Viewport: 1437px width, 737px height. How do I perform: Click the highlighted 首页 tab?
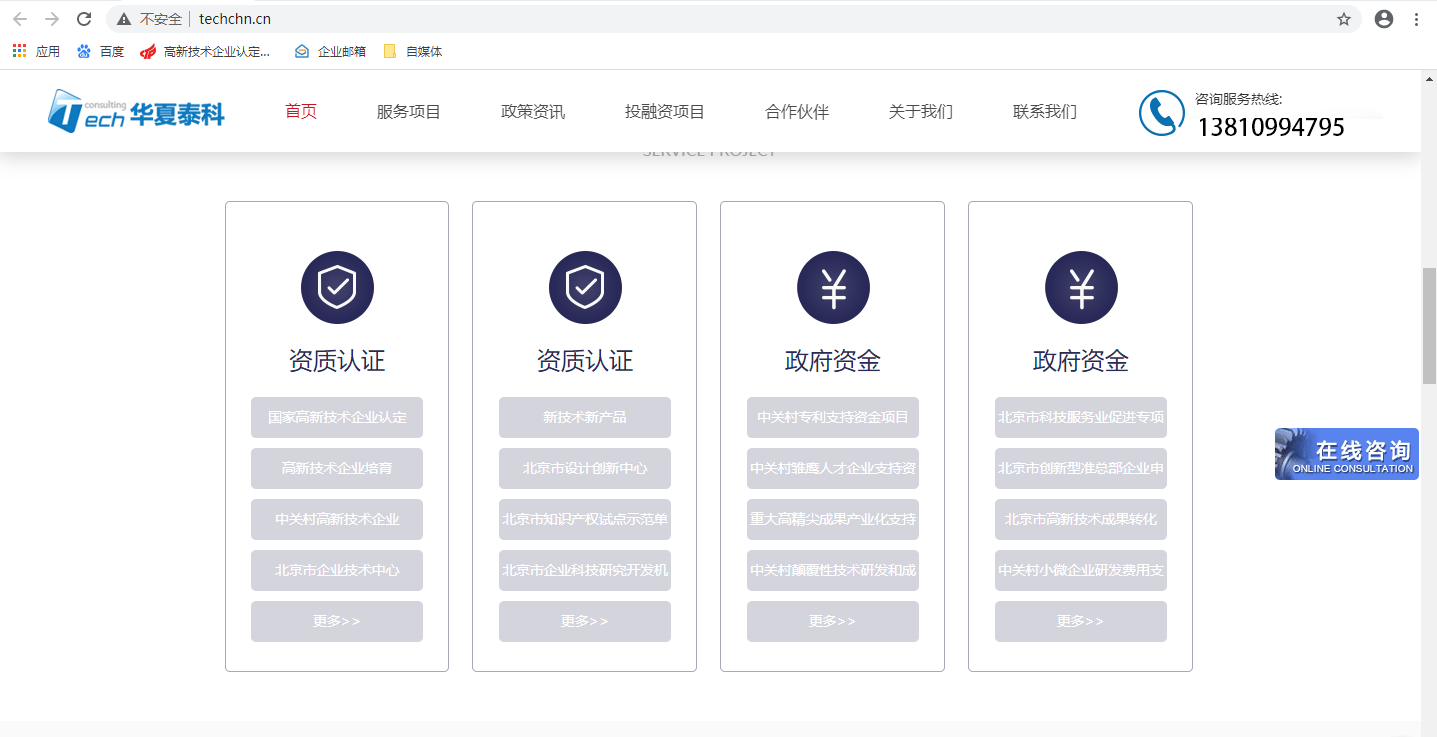point(300,112)
